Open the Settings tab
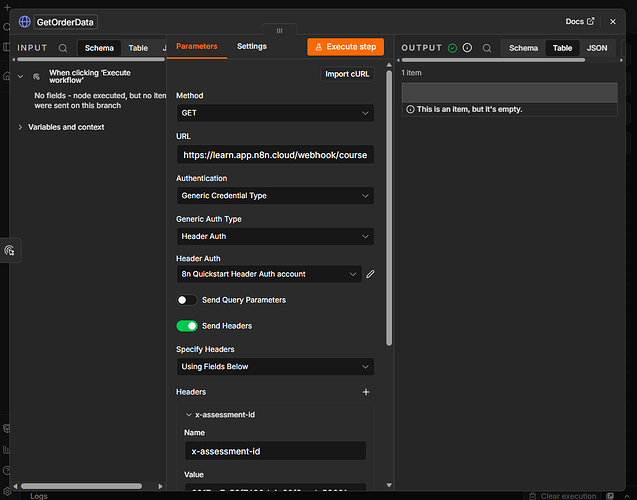This screenshot has height=500, width=637. tap(252, 46)
